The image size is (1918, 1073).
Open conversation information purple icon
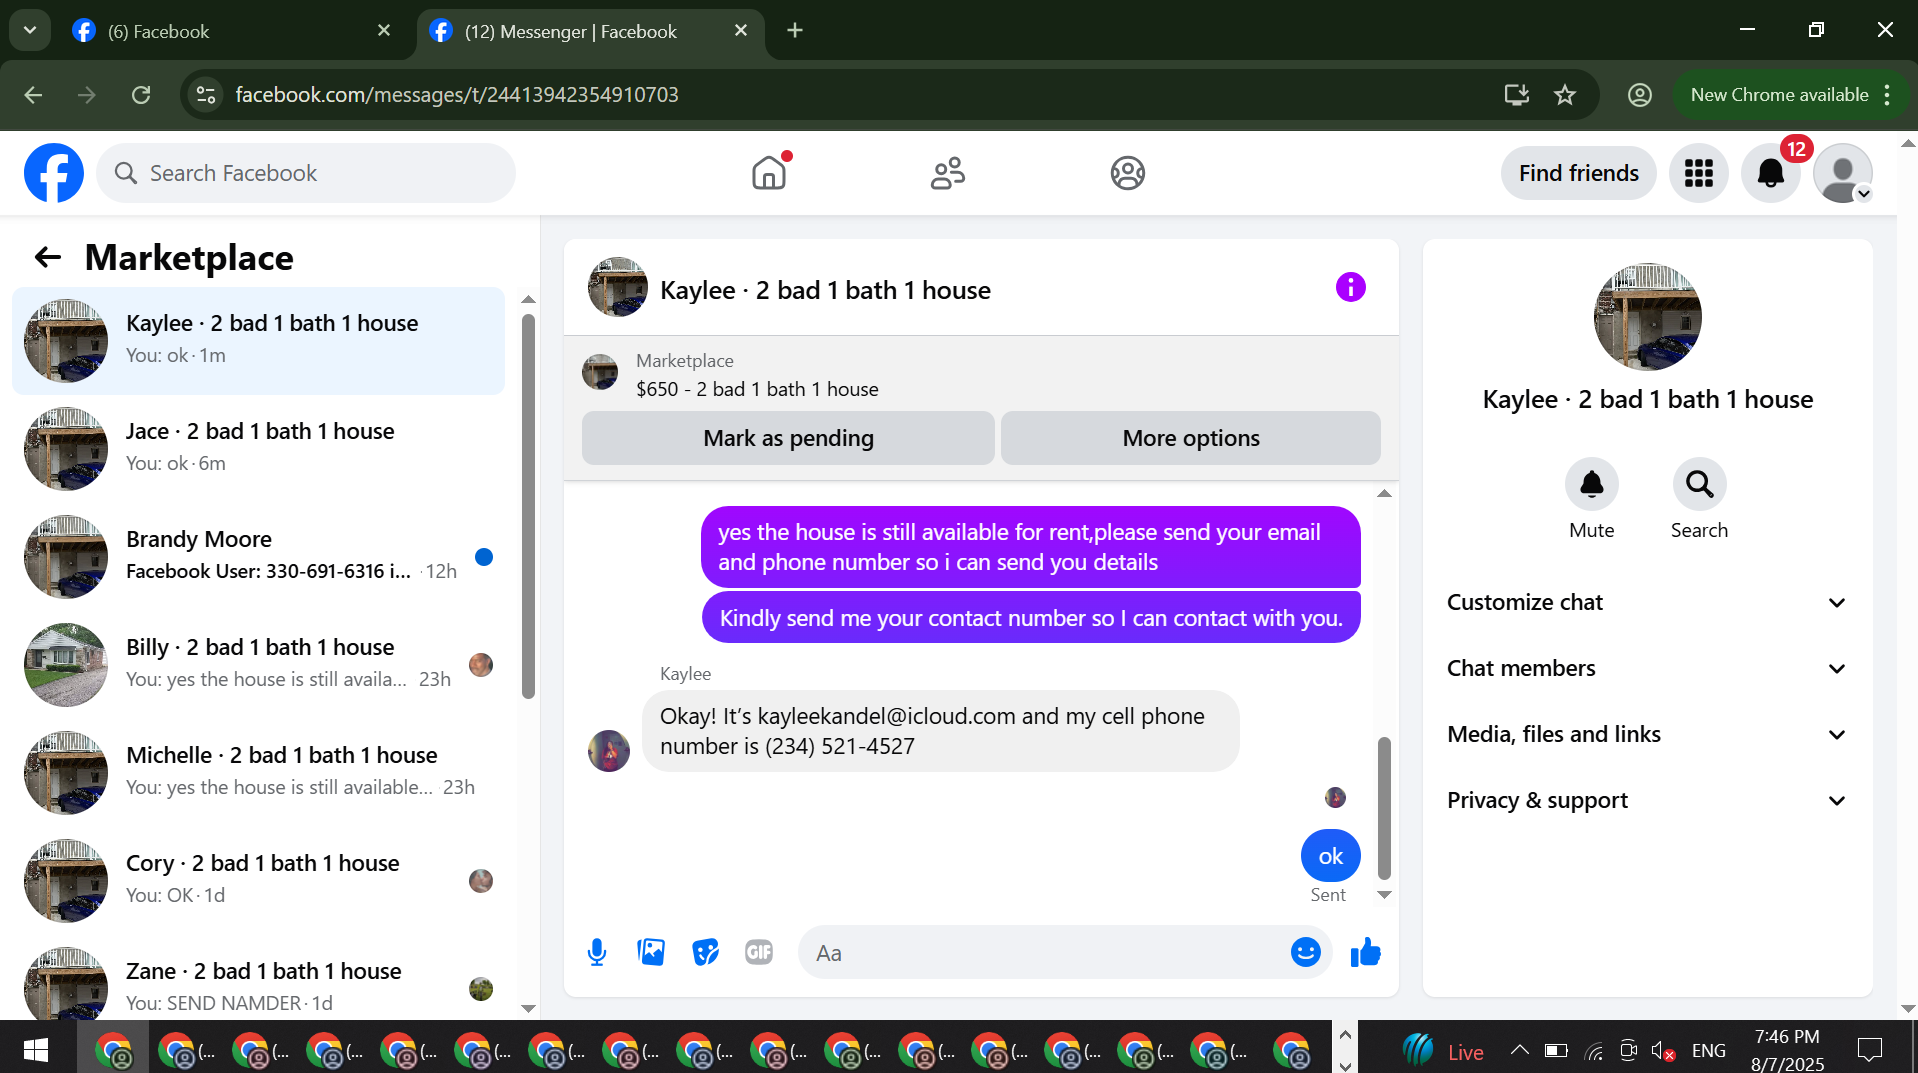[1350, 288]
